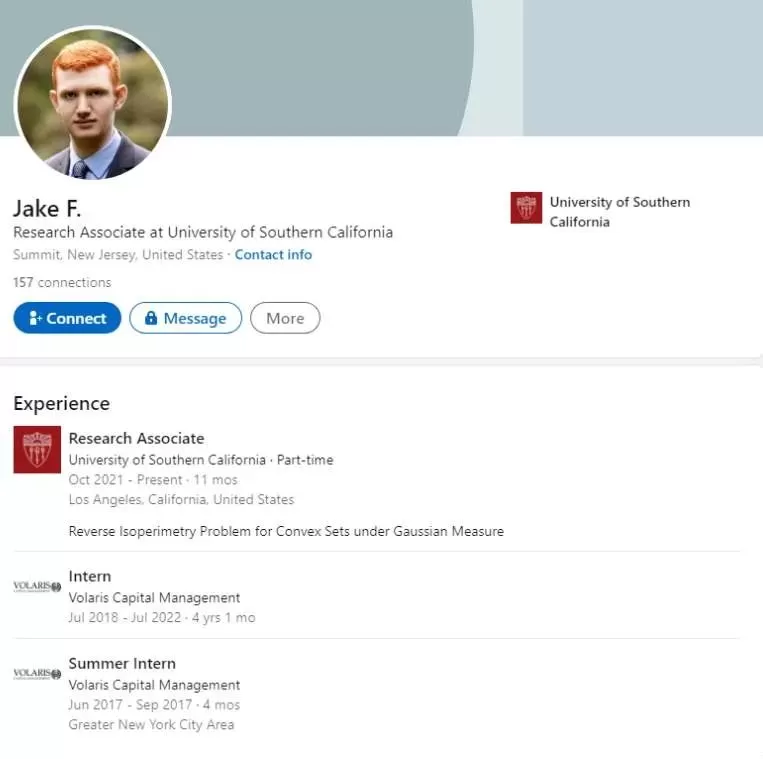Open University of Southern California school link
763x759 pixels.
click(619, 212)
